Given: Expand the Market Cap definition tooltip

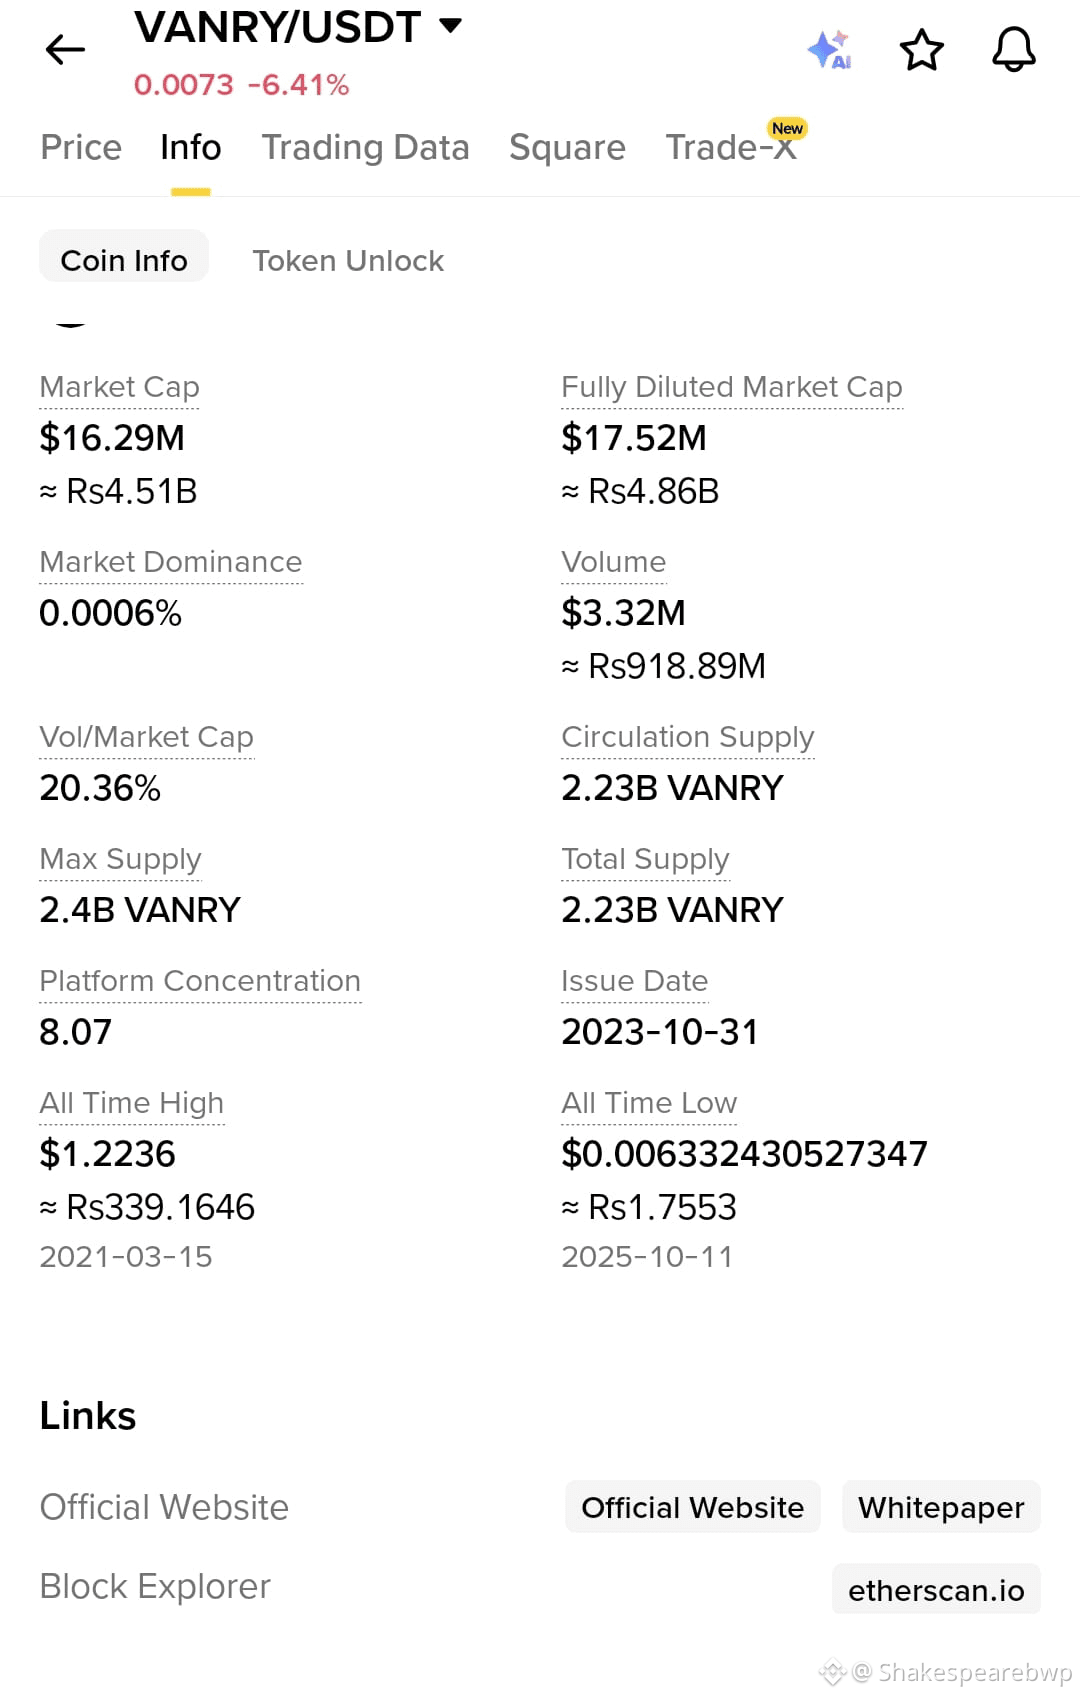Looking at the screenshot, I should point(119,387).
